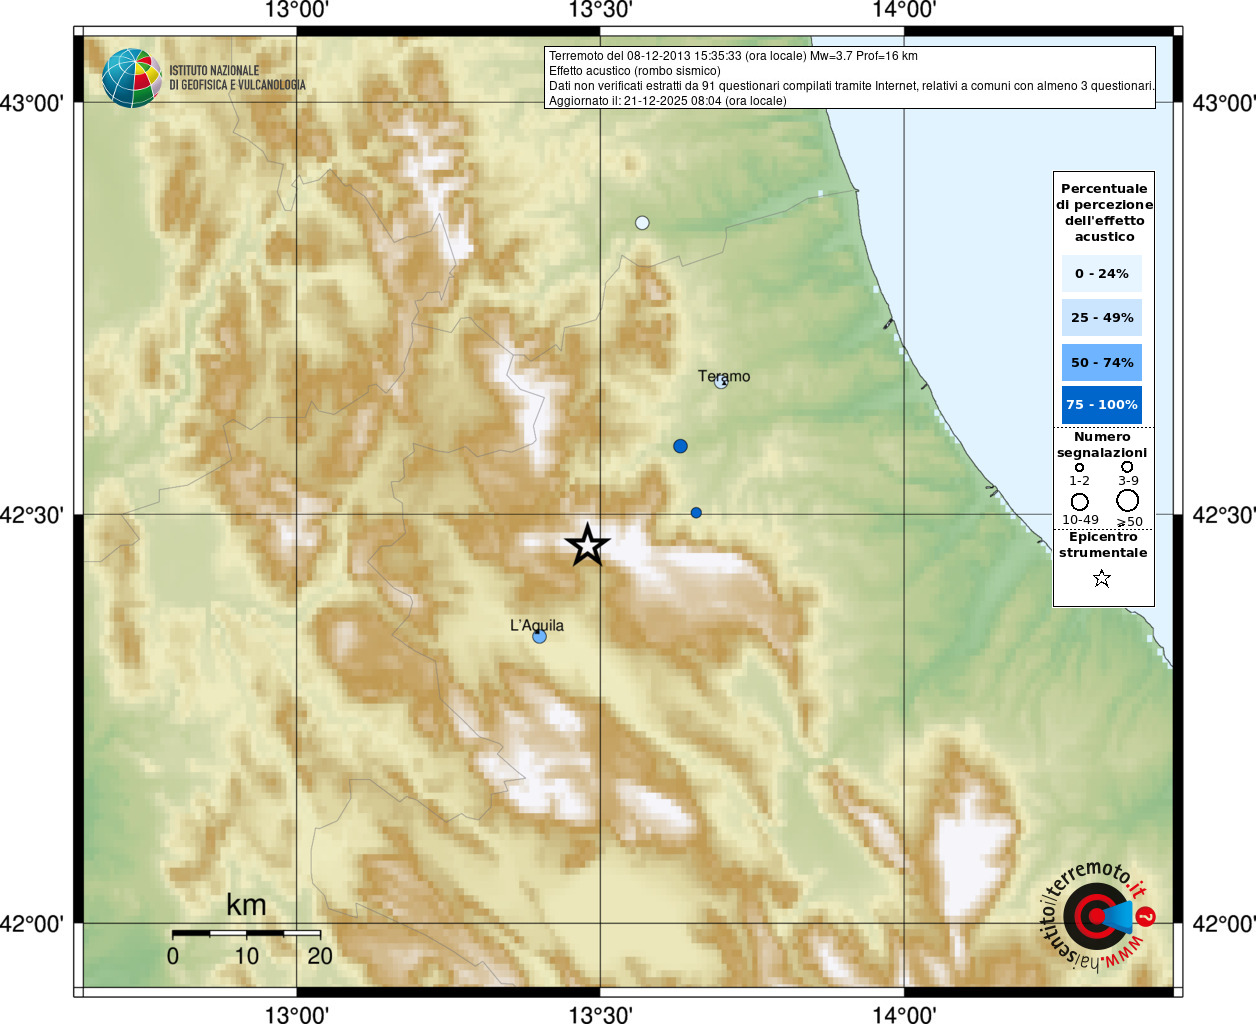Image resolution: width=1256 pixels, height=1024 pixels.
Task: Click the 'Teramo' city label
Action: click(724, 376)
